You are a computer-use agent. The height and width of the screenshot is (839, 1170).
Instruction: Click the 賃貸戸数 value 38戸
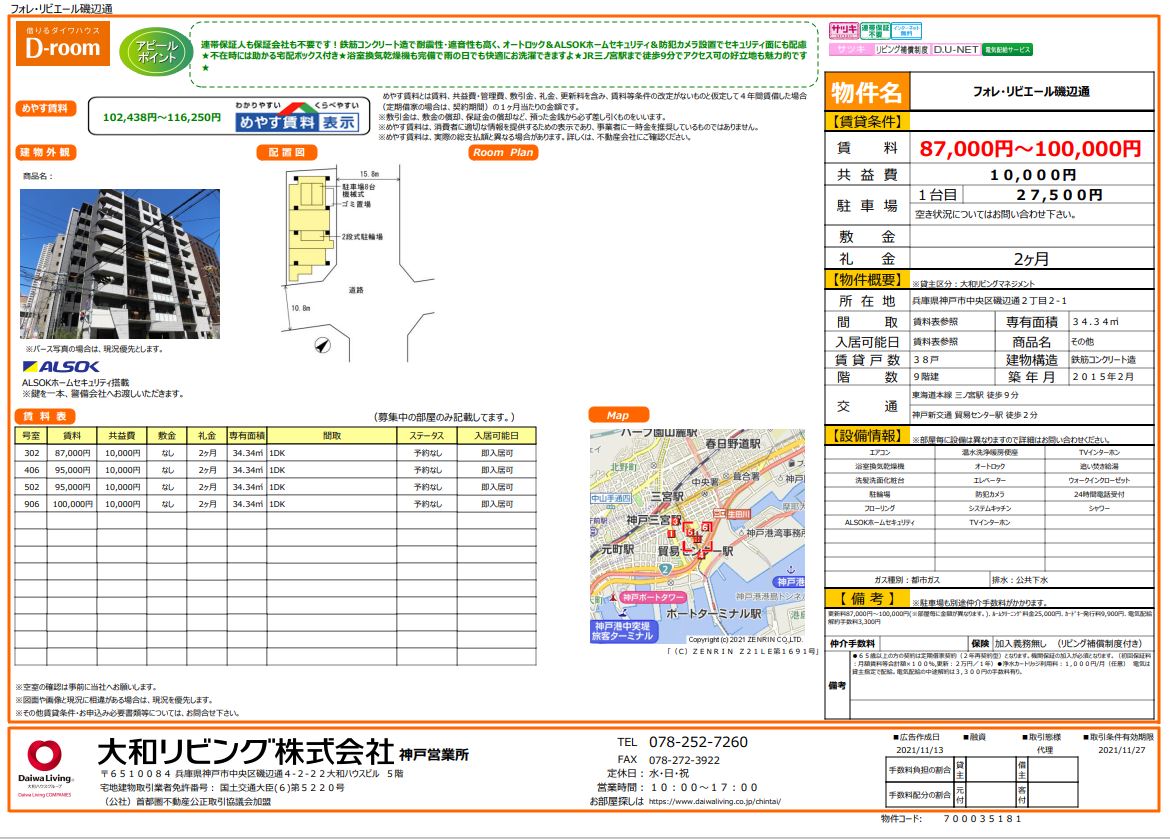click(x=925, y=359)
